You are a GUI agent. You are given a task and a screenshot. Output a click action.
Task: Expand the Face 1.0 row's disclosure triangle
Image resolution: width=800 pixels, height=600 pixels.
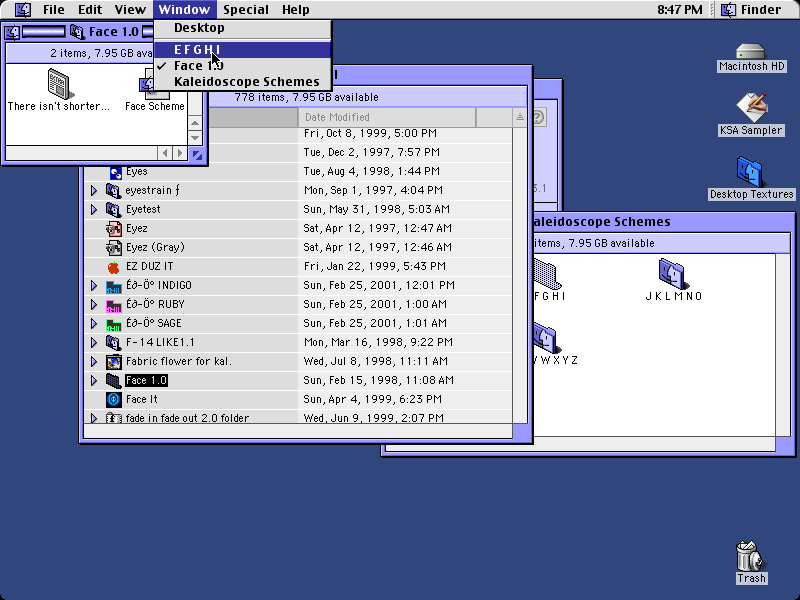[x=94, y=381]
